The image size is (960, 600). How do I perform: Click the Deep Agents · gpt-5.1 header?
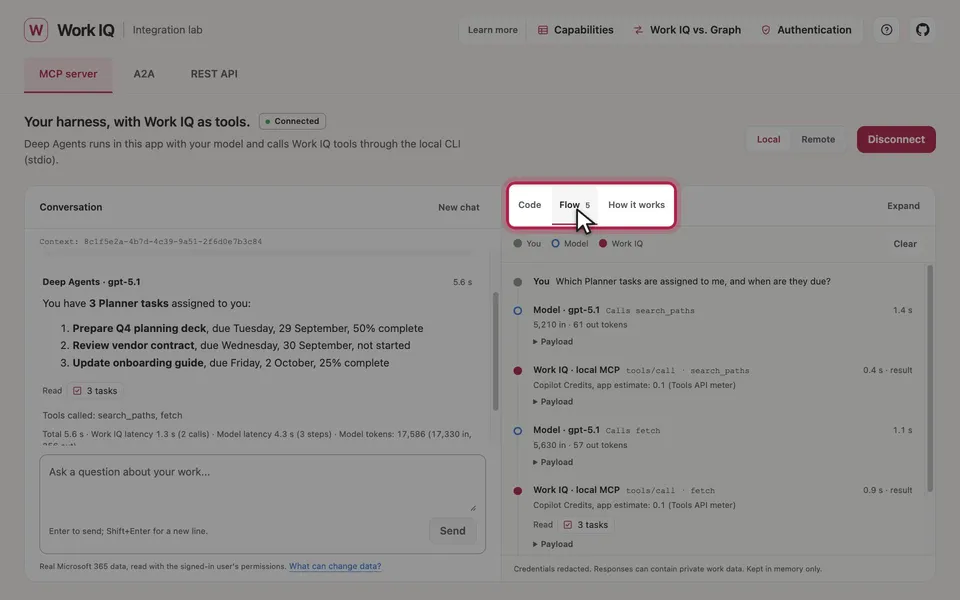91,282
